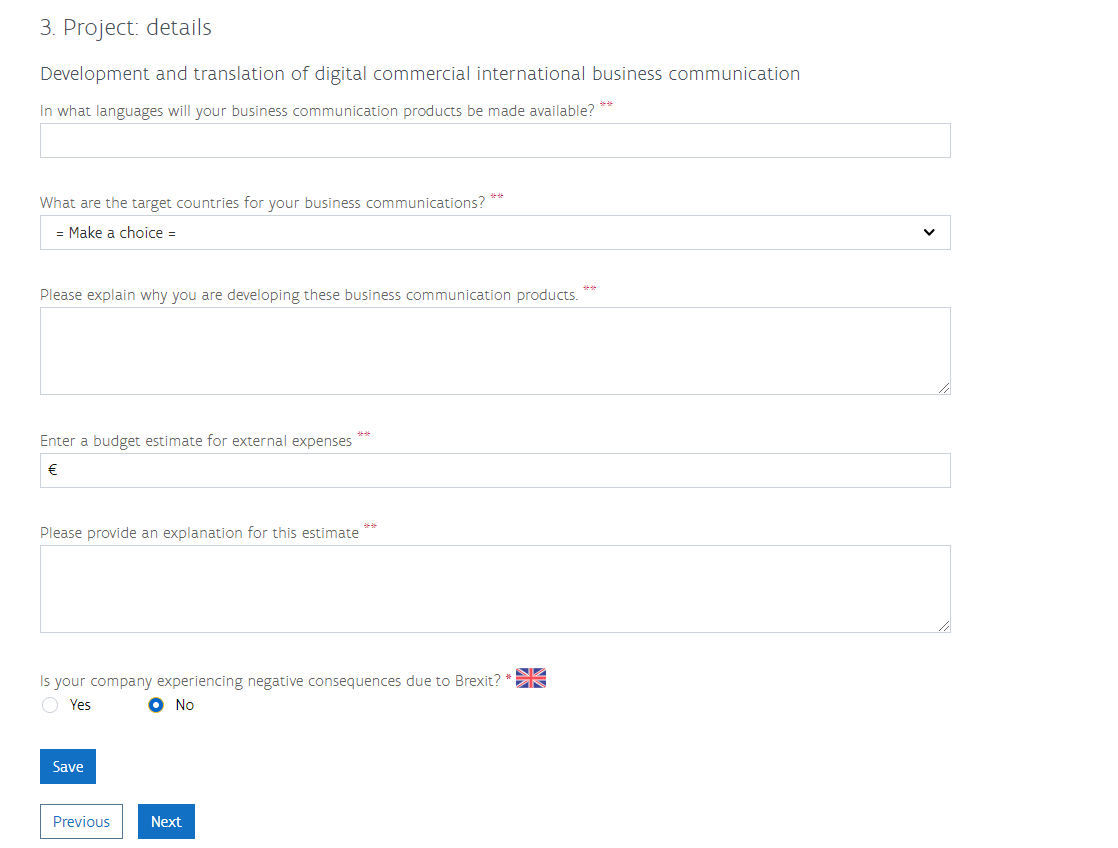
Task: Click resize handle of explanation-for-products textarea
Action: coord(943,387)
